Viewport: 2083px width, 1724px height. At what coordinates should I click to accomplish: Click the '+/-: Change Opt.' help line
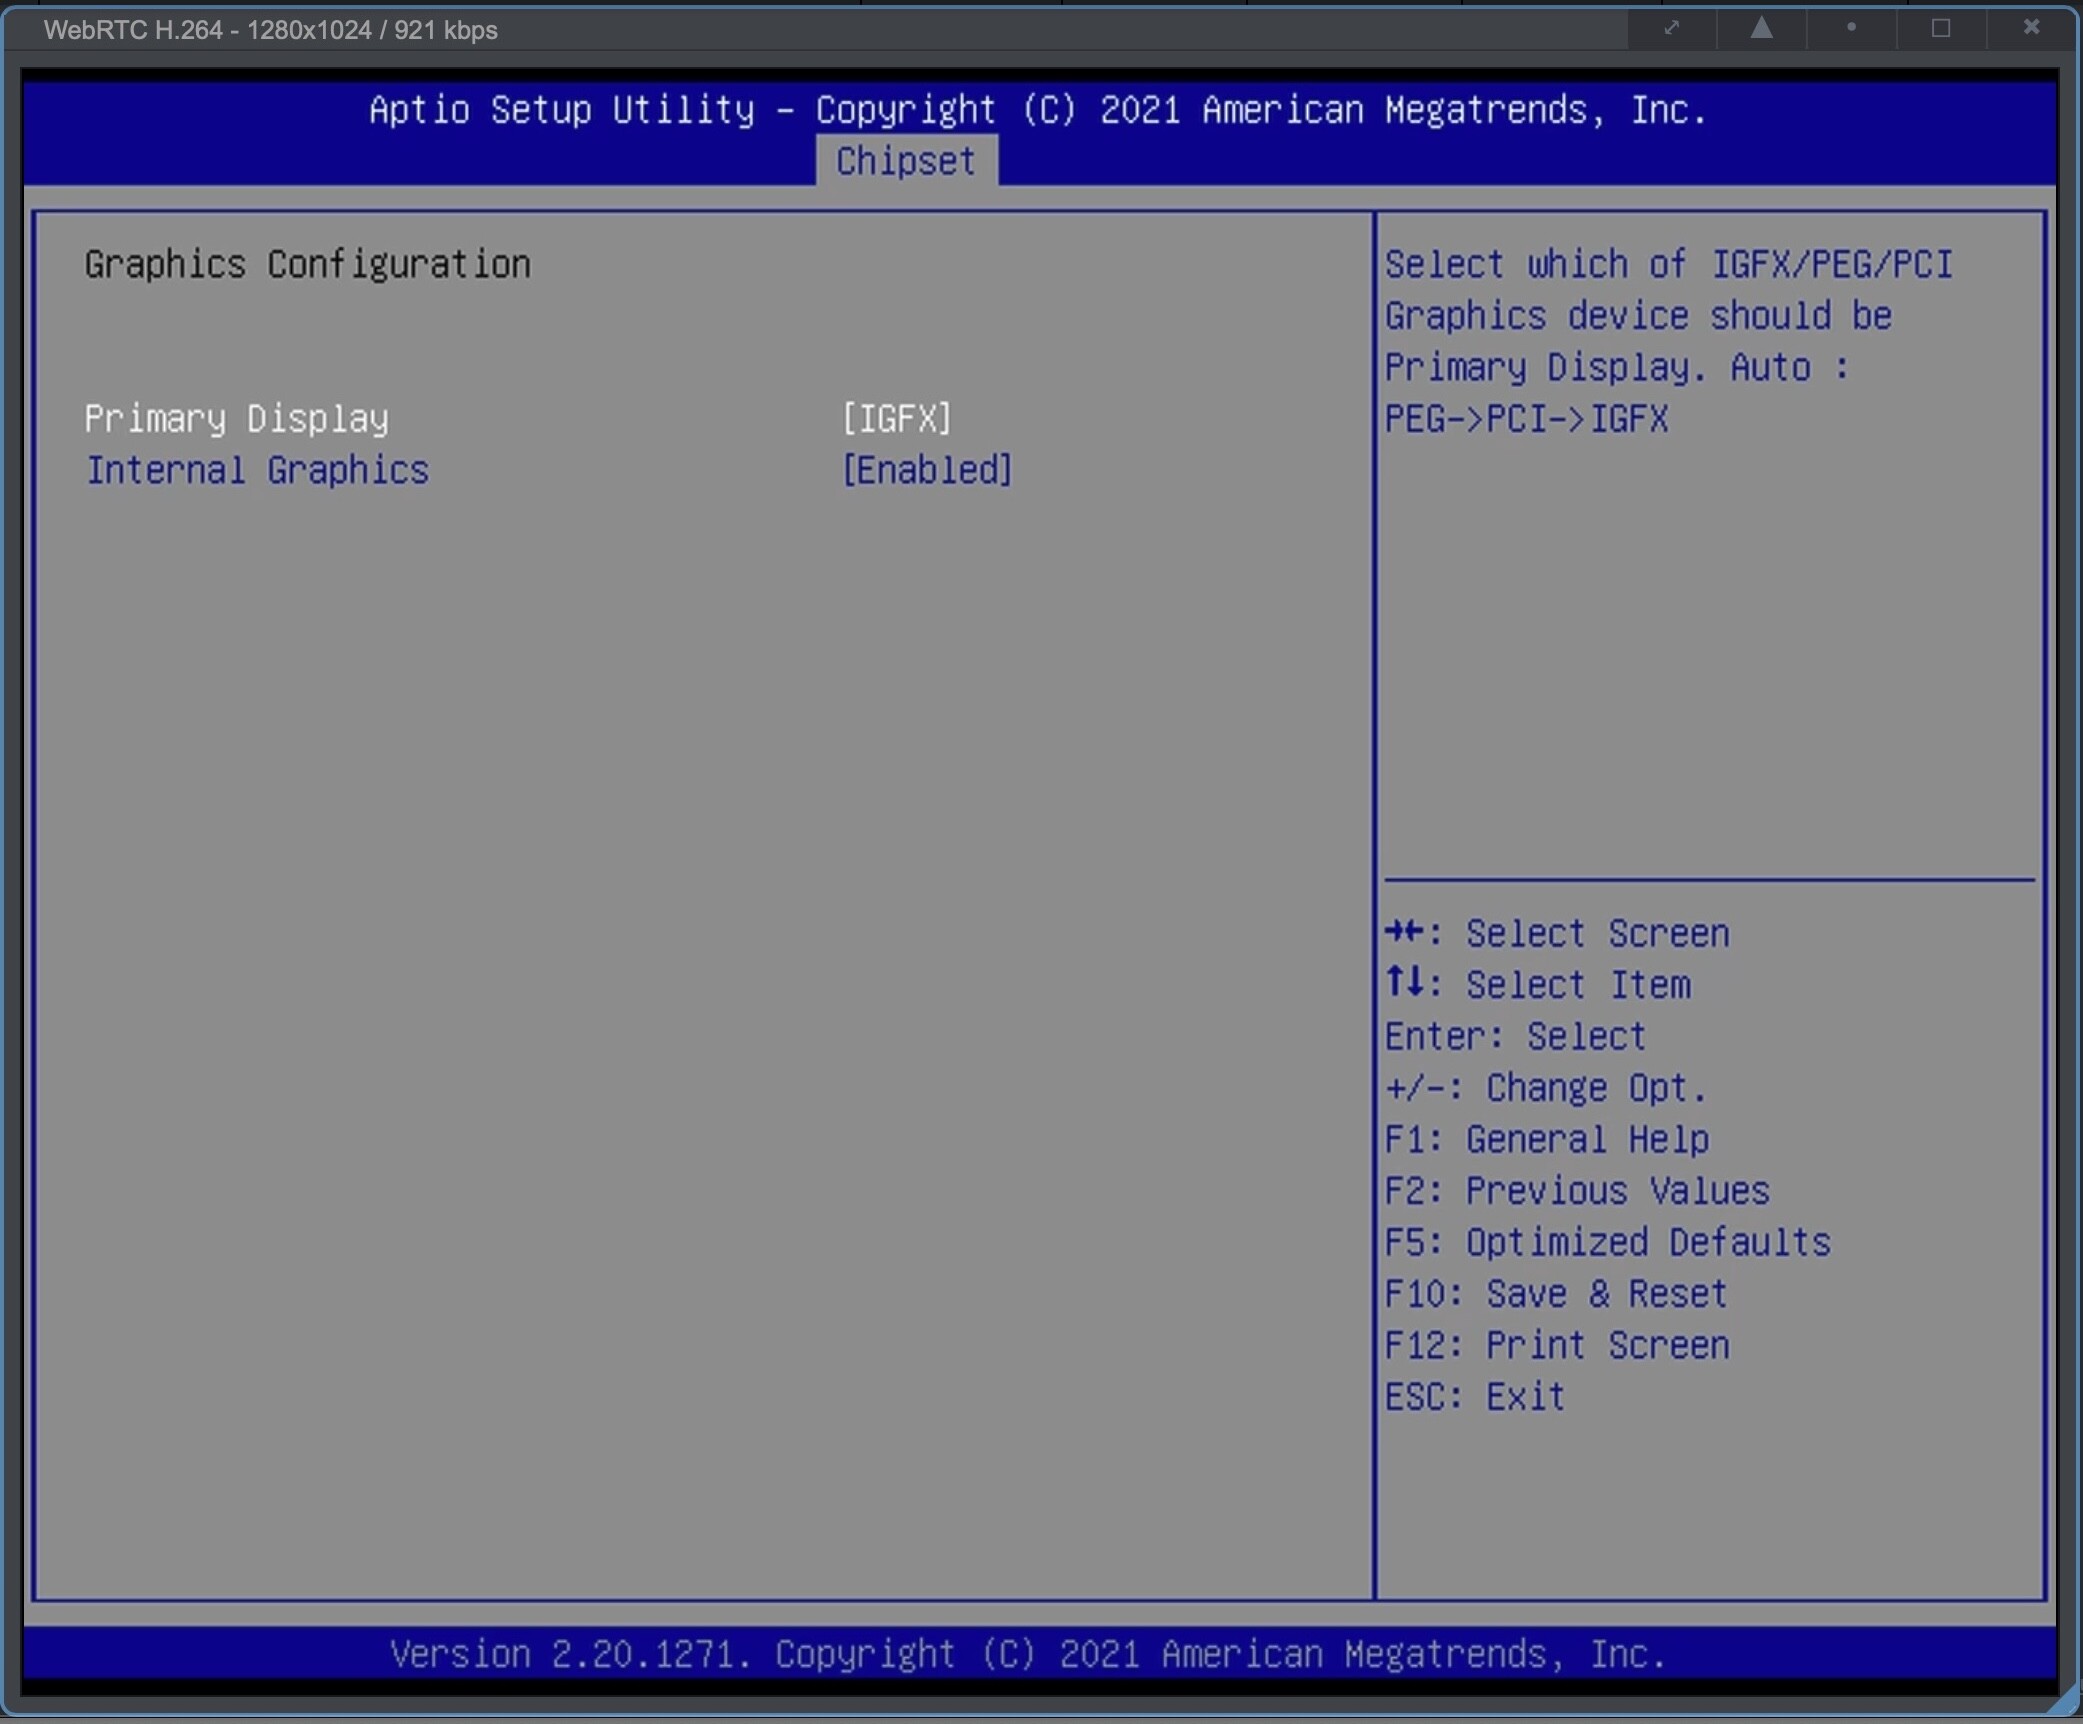pos(1546,1088)
